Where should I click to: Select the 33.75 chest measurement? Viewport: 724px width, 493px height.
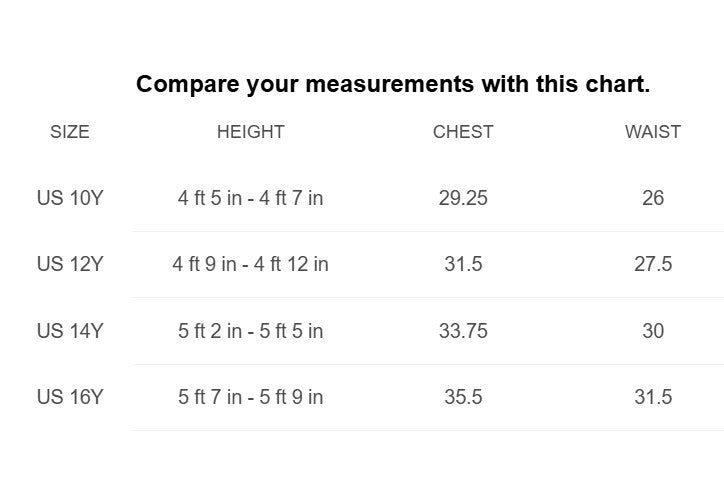(463, 331)
